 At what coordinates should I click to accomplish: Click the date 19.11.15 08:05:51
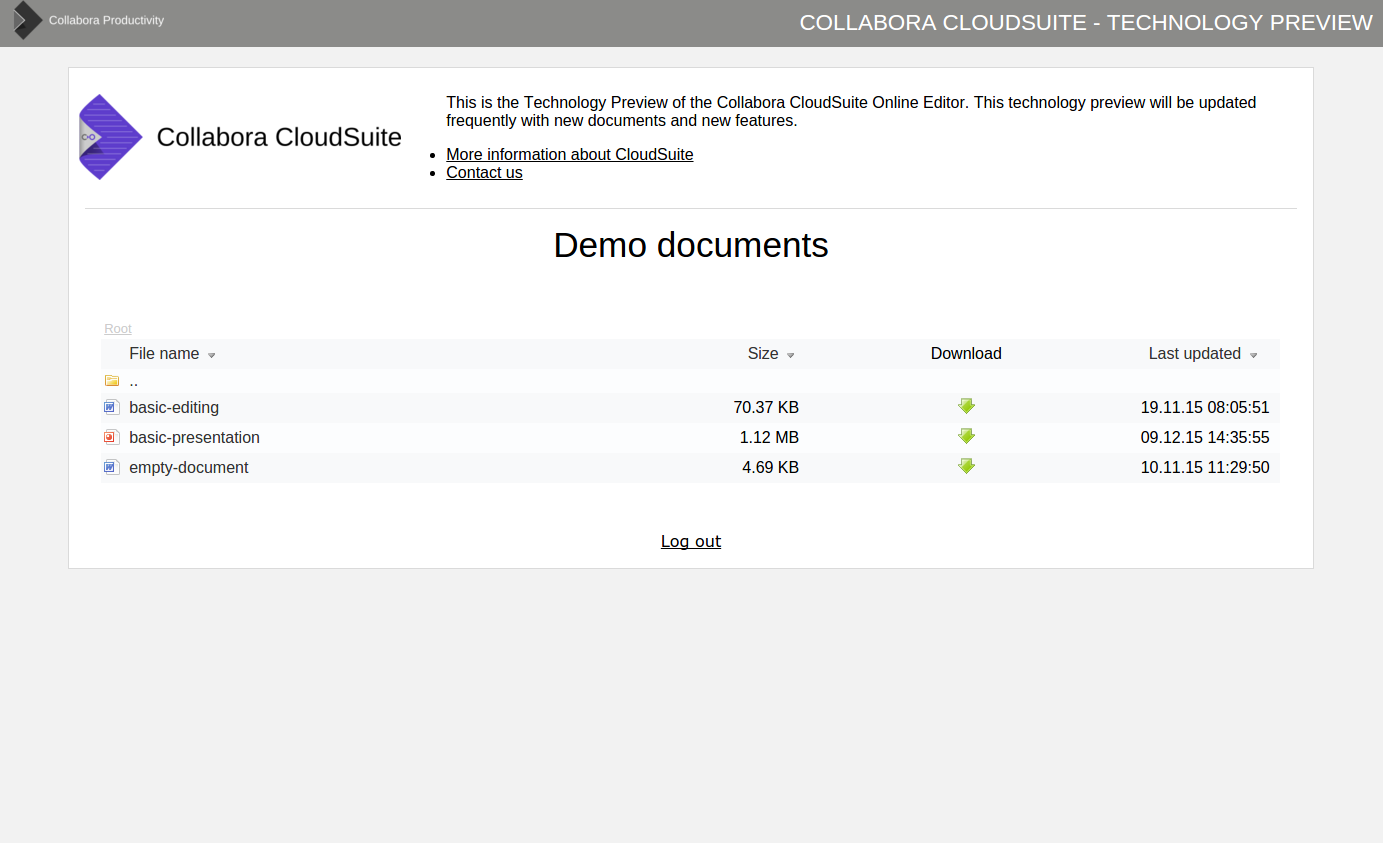pos(1205,407)
